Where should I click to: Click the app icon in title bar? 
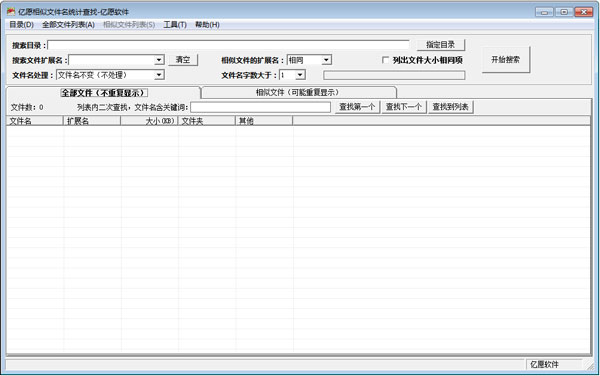(x=11, y=11)
